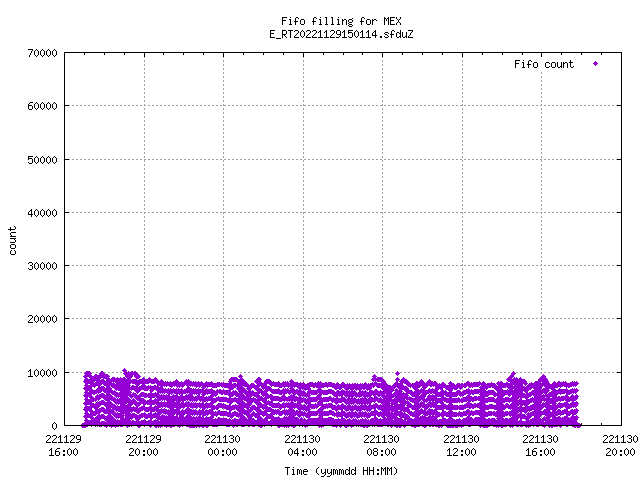Screen dimensions: 640x480
Task: Click the x-axis tick '221130 20:00'
Action: [620, 446]
